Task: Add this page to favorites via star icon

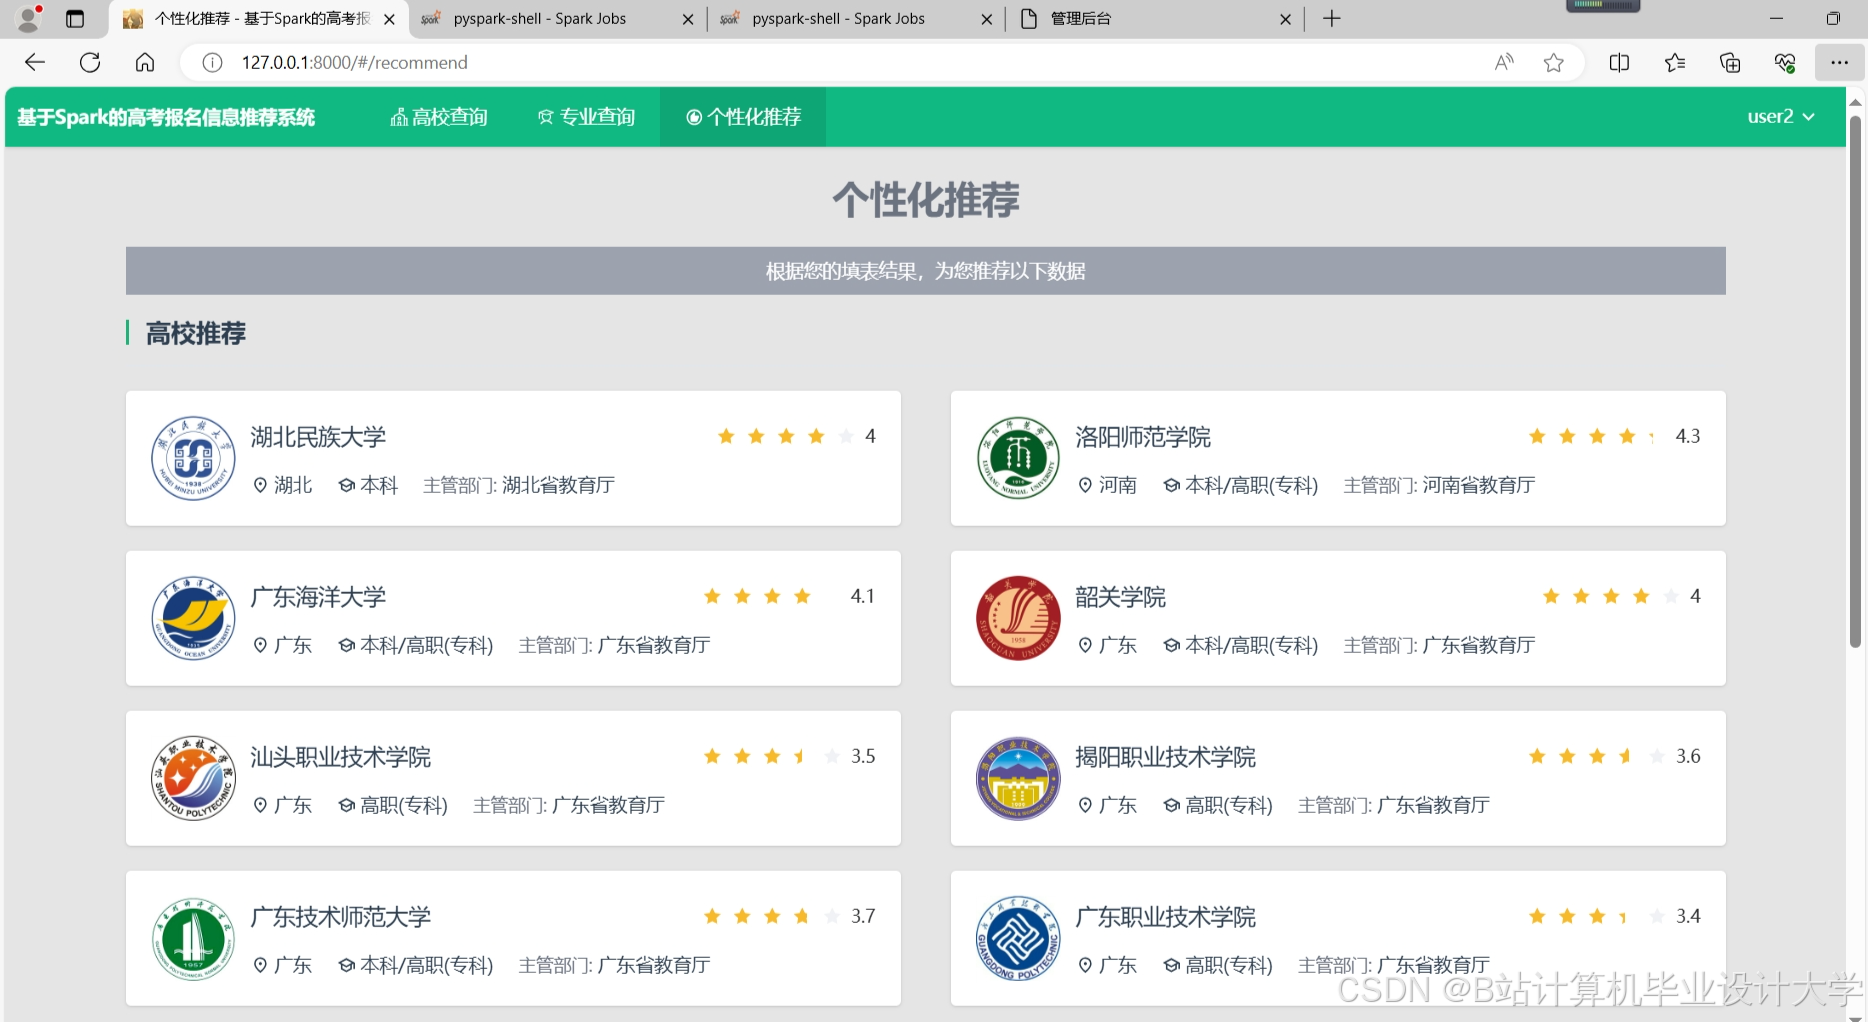Action: pos(1553,62)
